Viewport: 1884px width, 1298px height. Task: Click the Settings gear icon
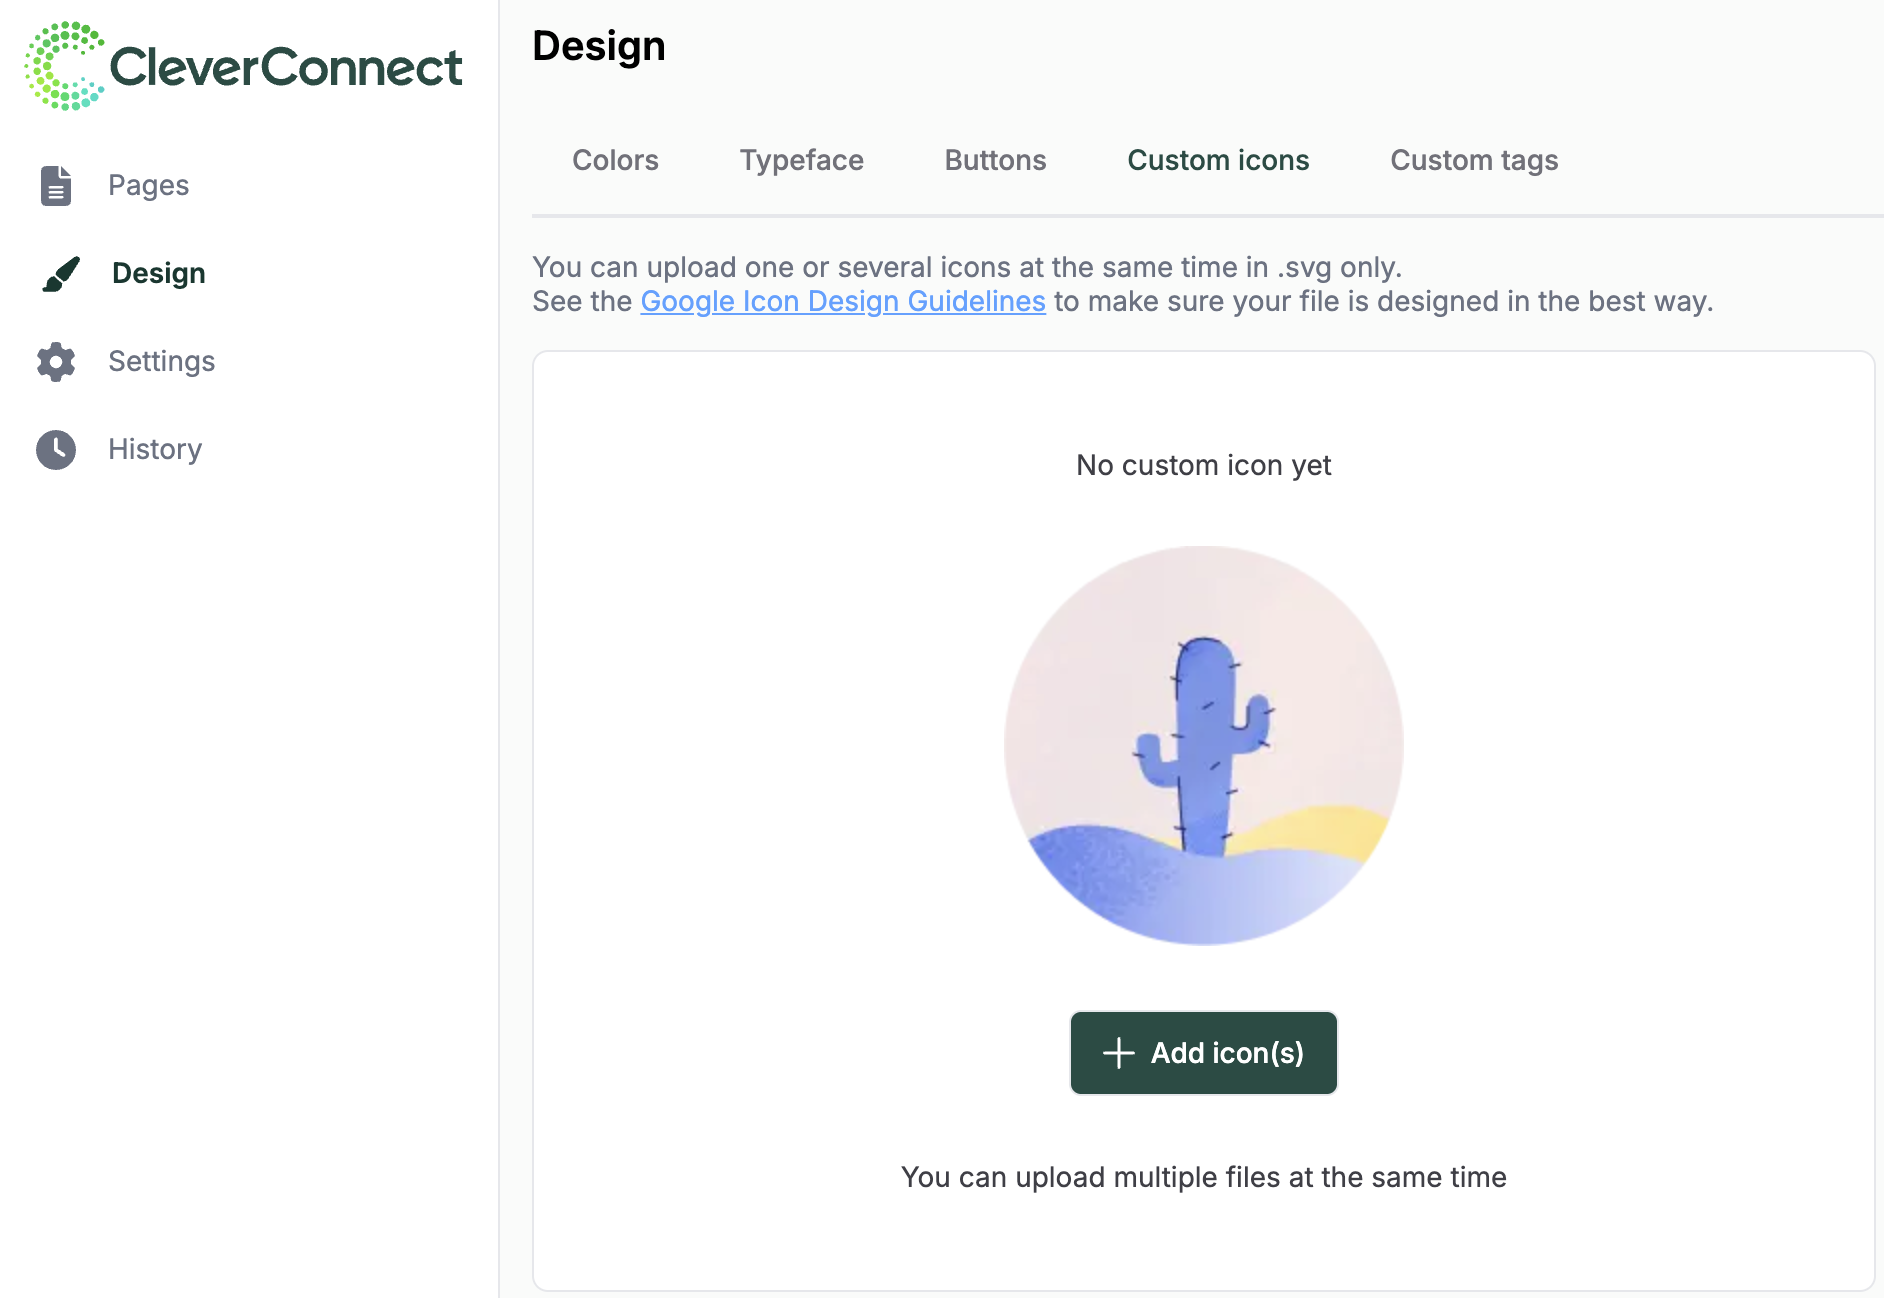(x=56, y=362)
